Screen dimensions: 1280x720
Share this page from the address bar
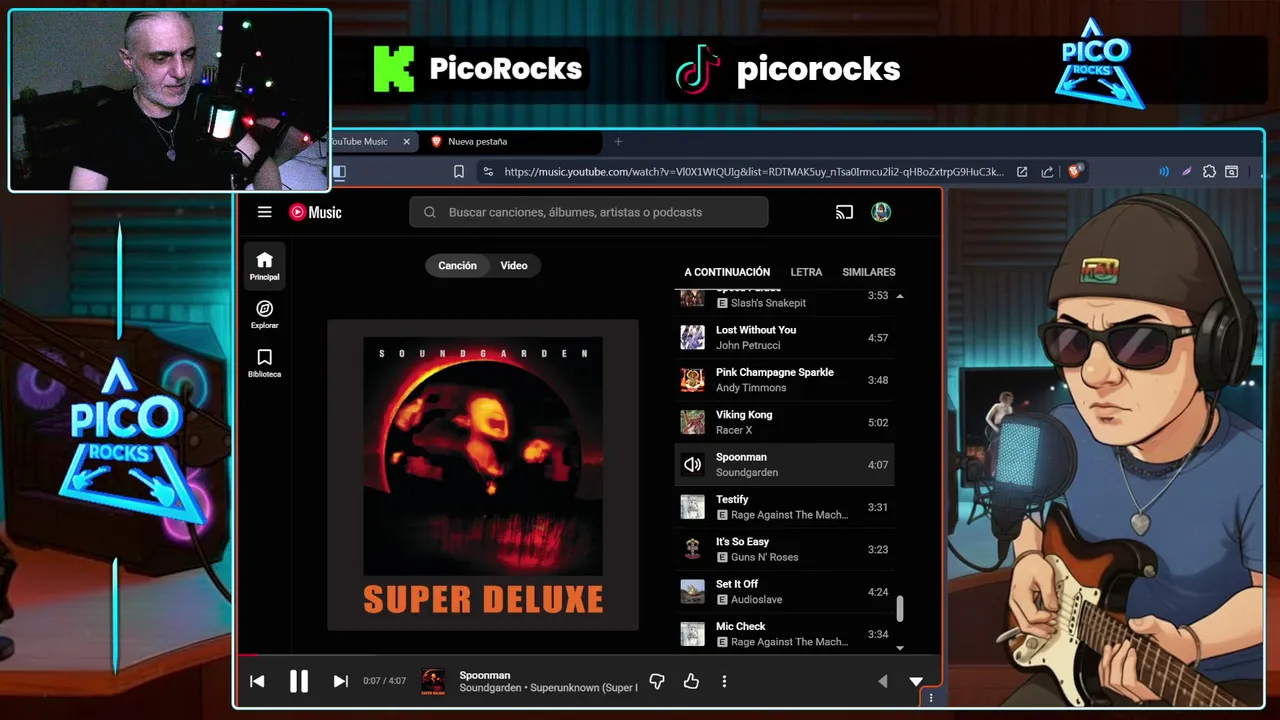(1047, 171)
